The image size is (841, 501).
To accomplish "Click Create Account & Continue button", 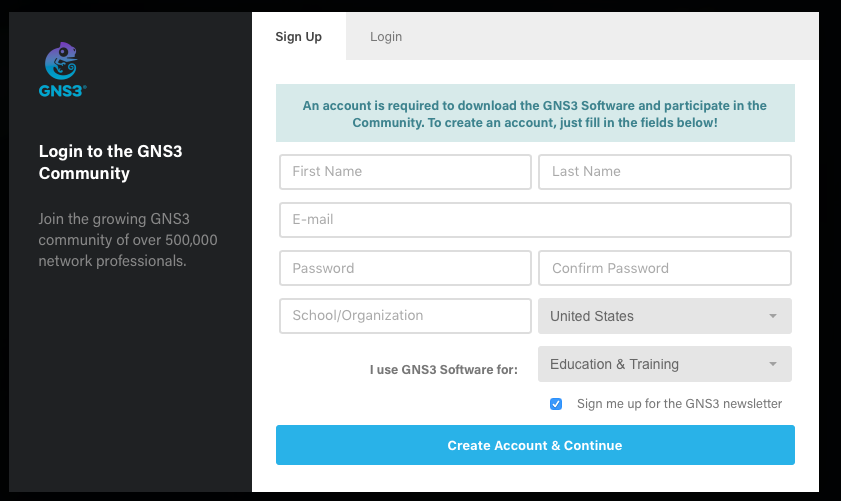I will [x=535, y=445].
